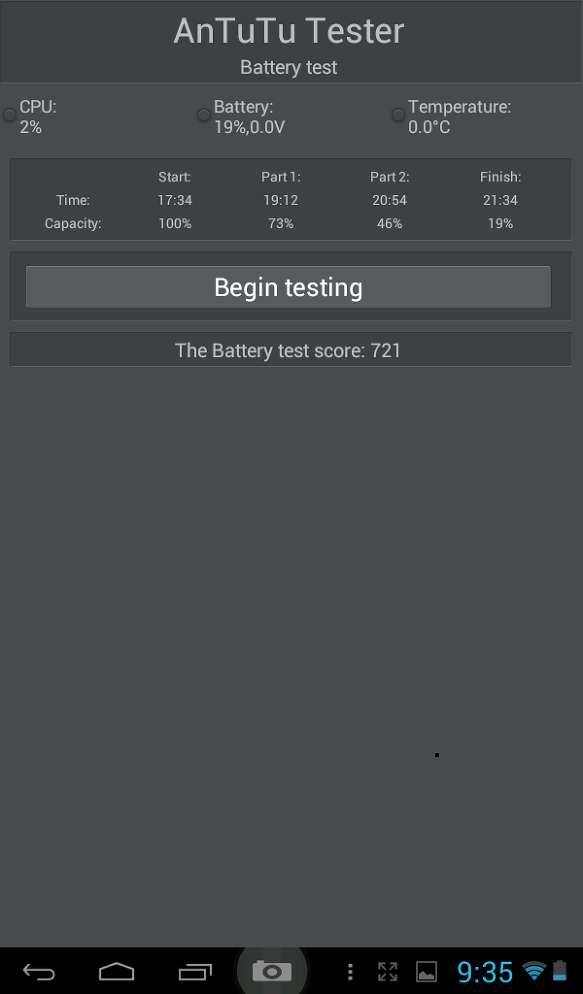Toggle the Battery indicator dot
583x994 pixels.
click(x=203, y=115)
